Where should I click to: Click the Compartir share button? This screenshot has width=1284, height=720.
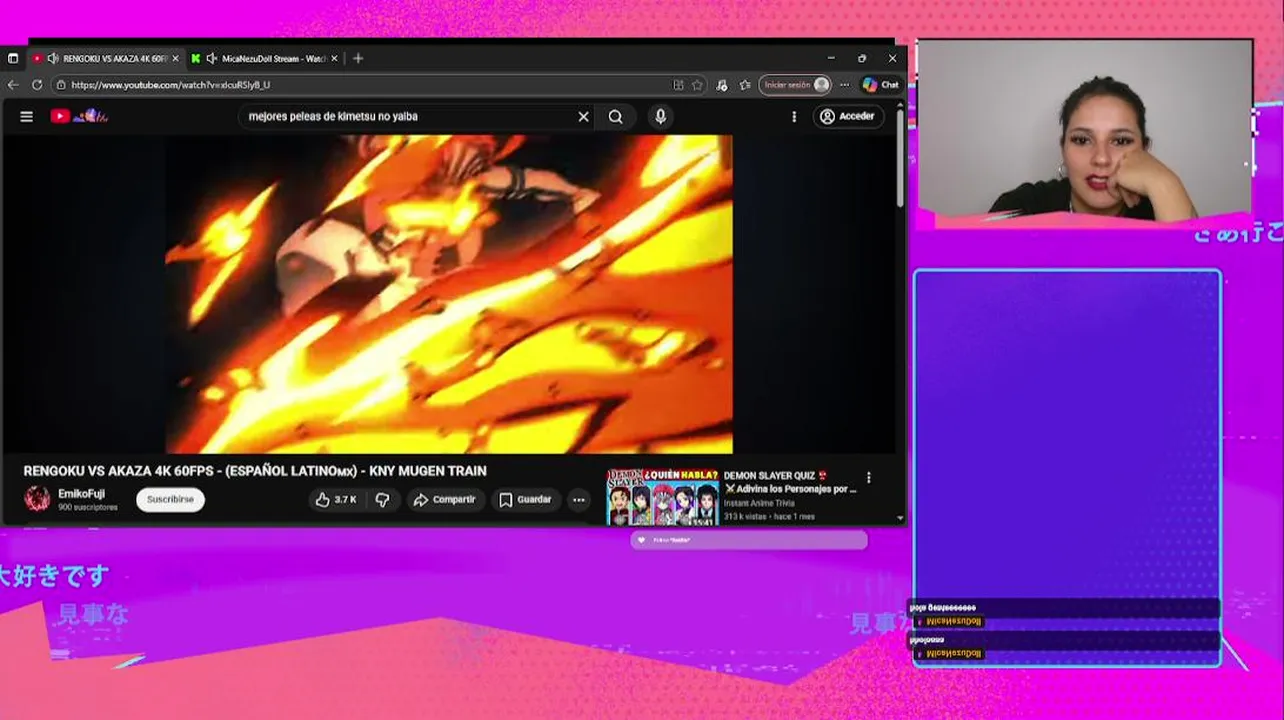(x=444, y=499)
